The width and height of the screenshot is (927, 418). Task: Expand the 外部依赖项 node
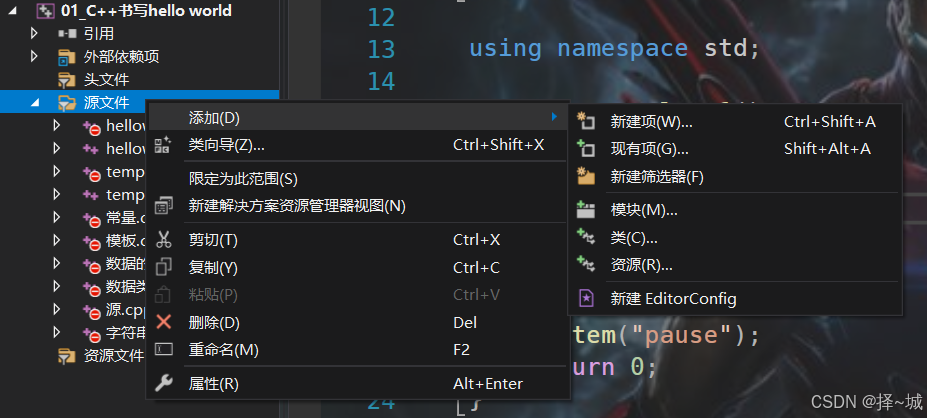click(x=34, y=56)
